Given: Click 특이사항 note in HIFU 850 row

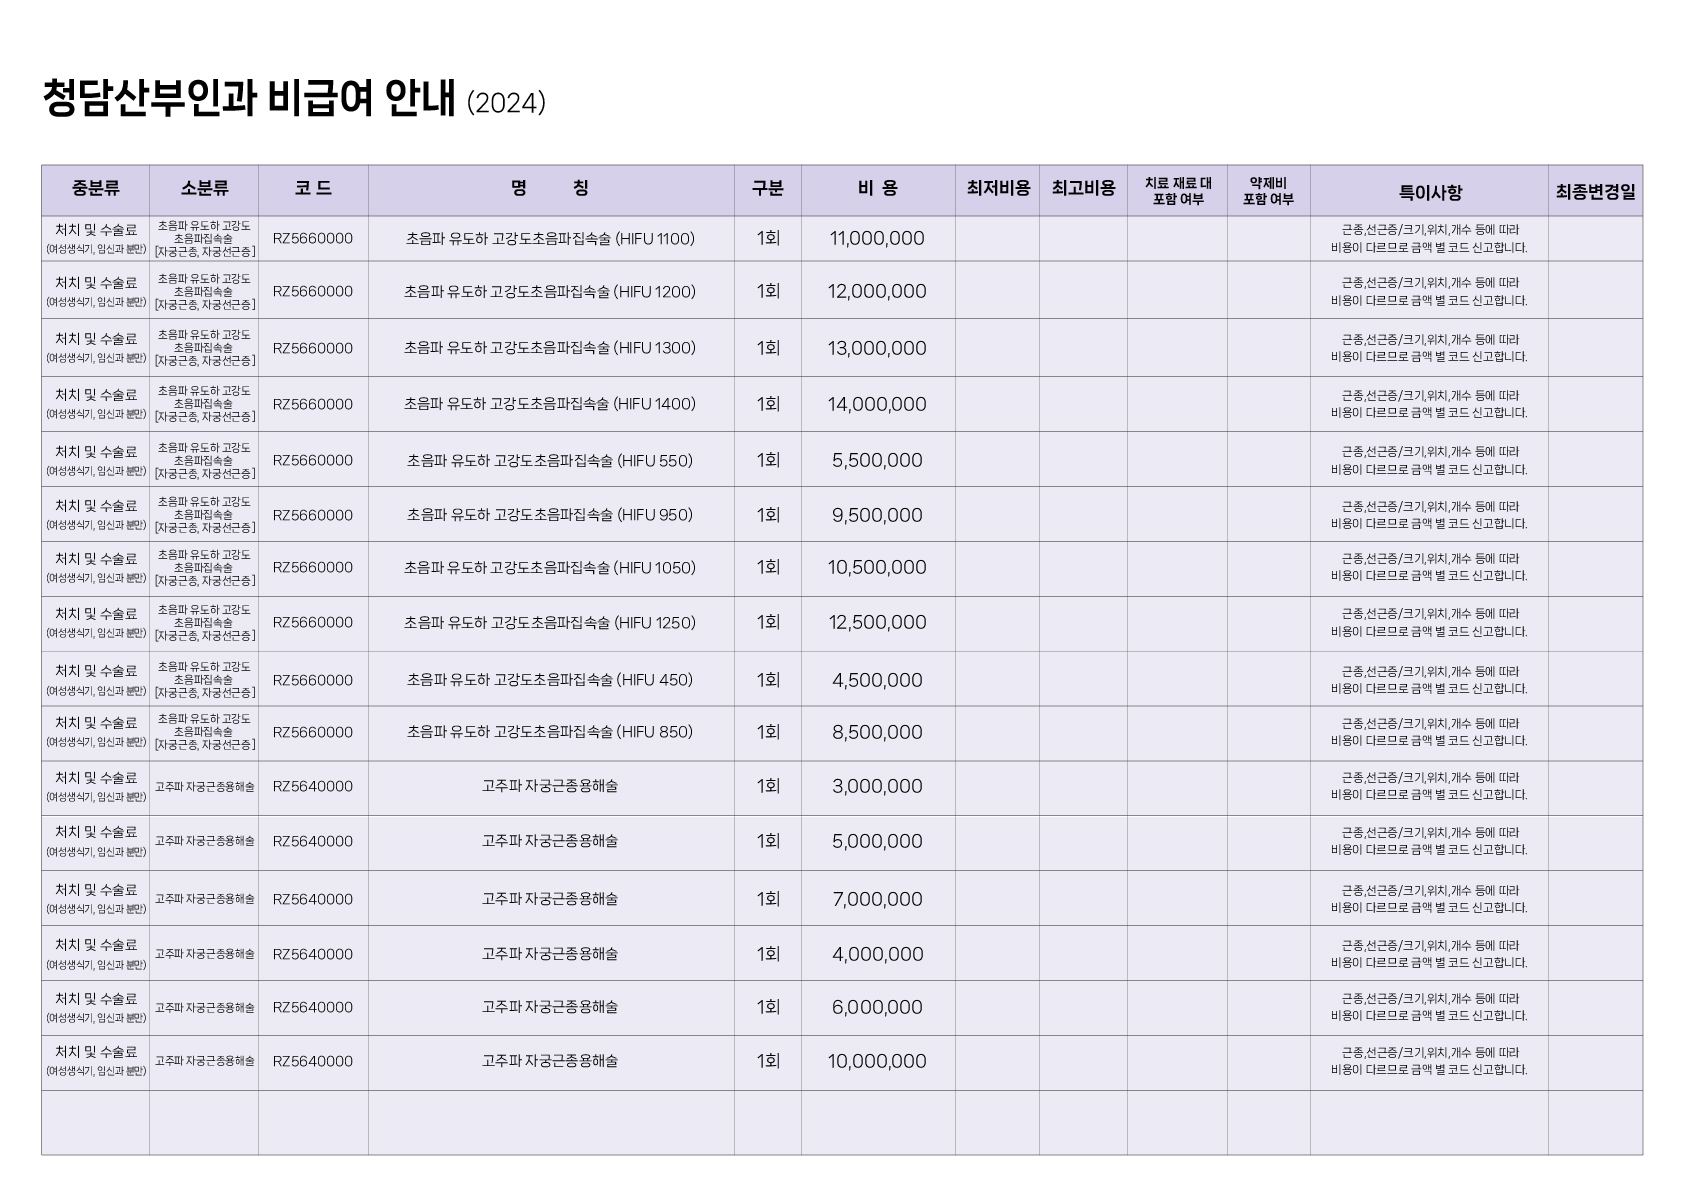Looking at the screenshot, I should pyautogui.click(x=1429, y=732).
